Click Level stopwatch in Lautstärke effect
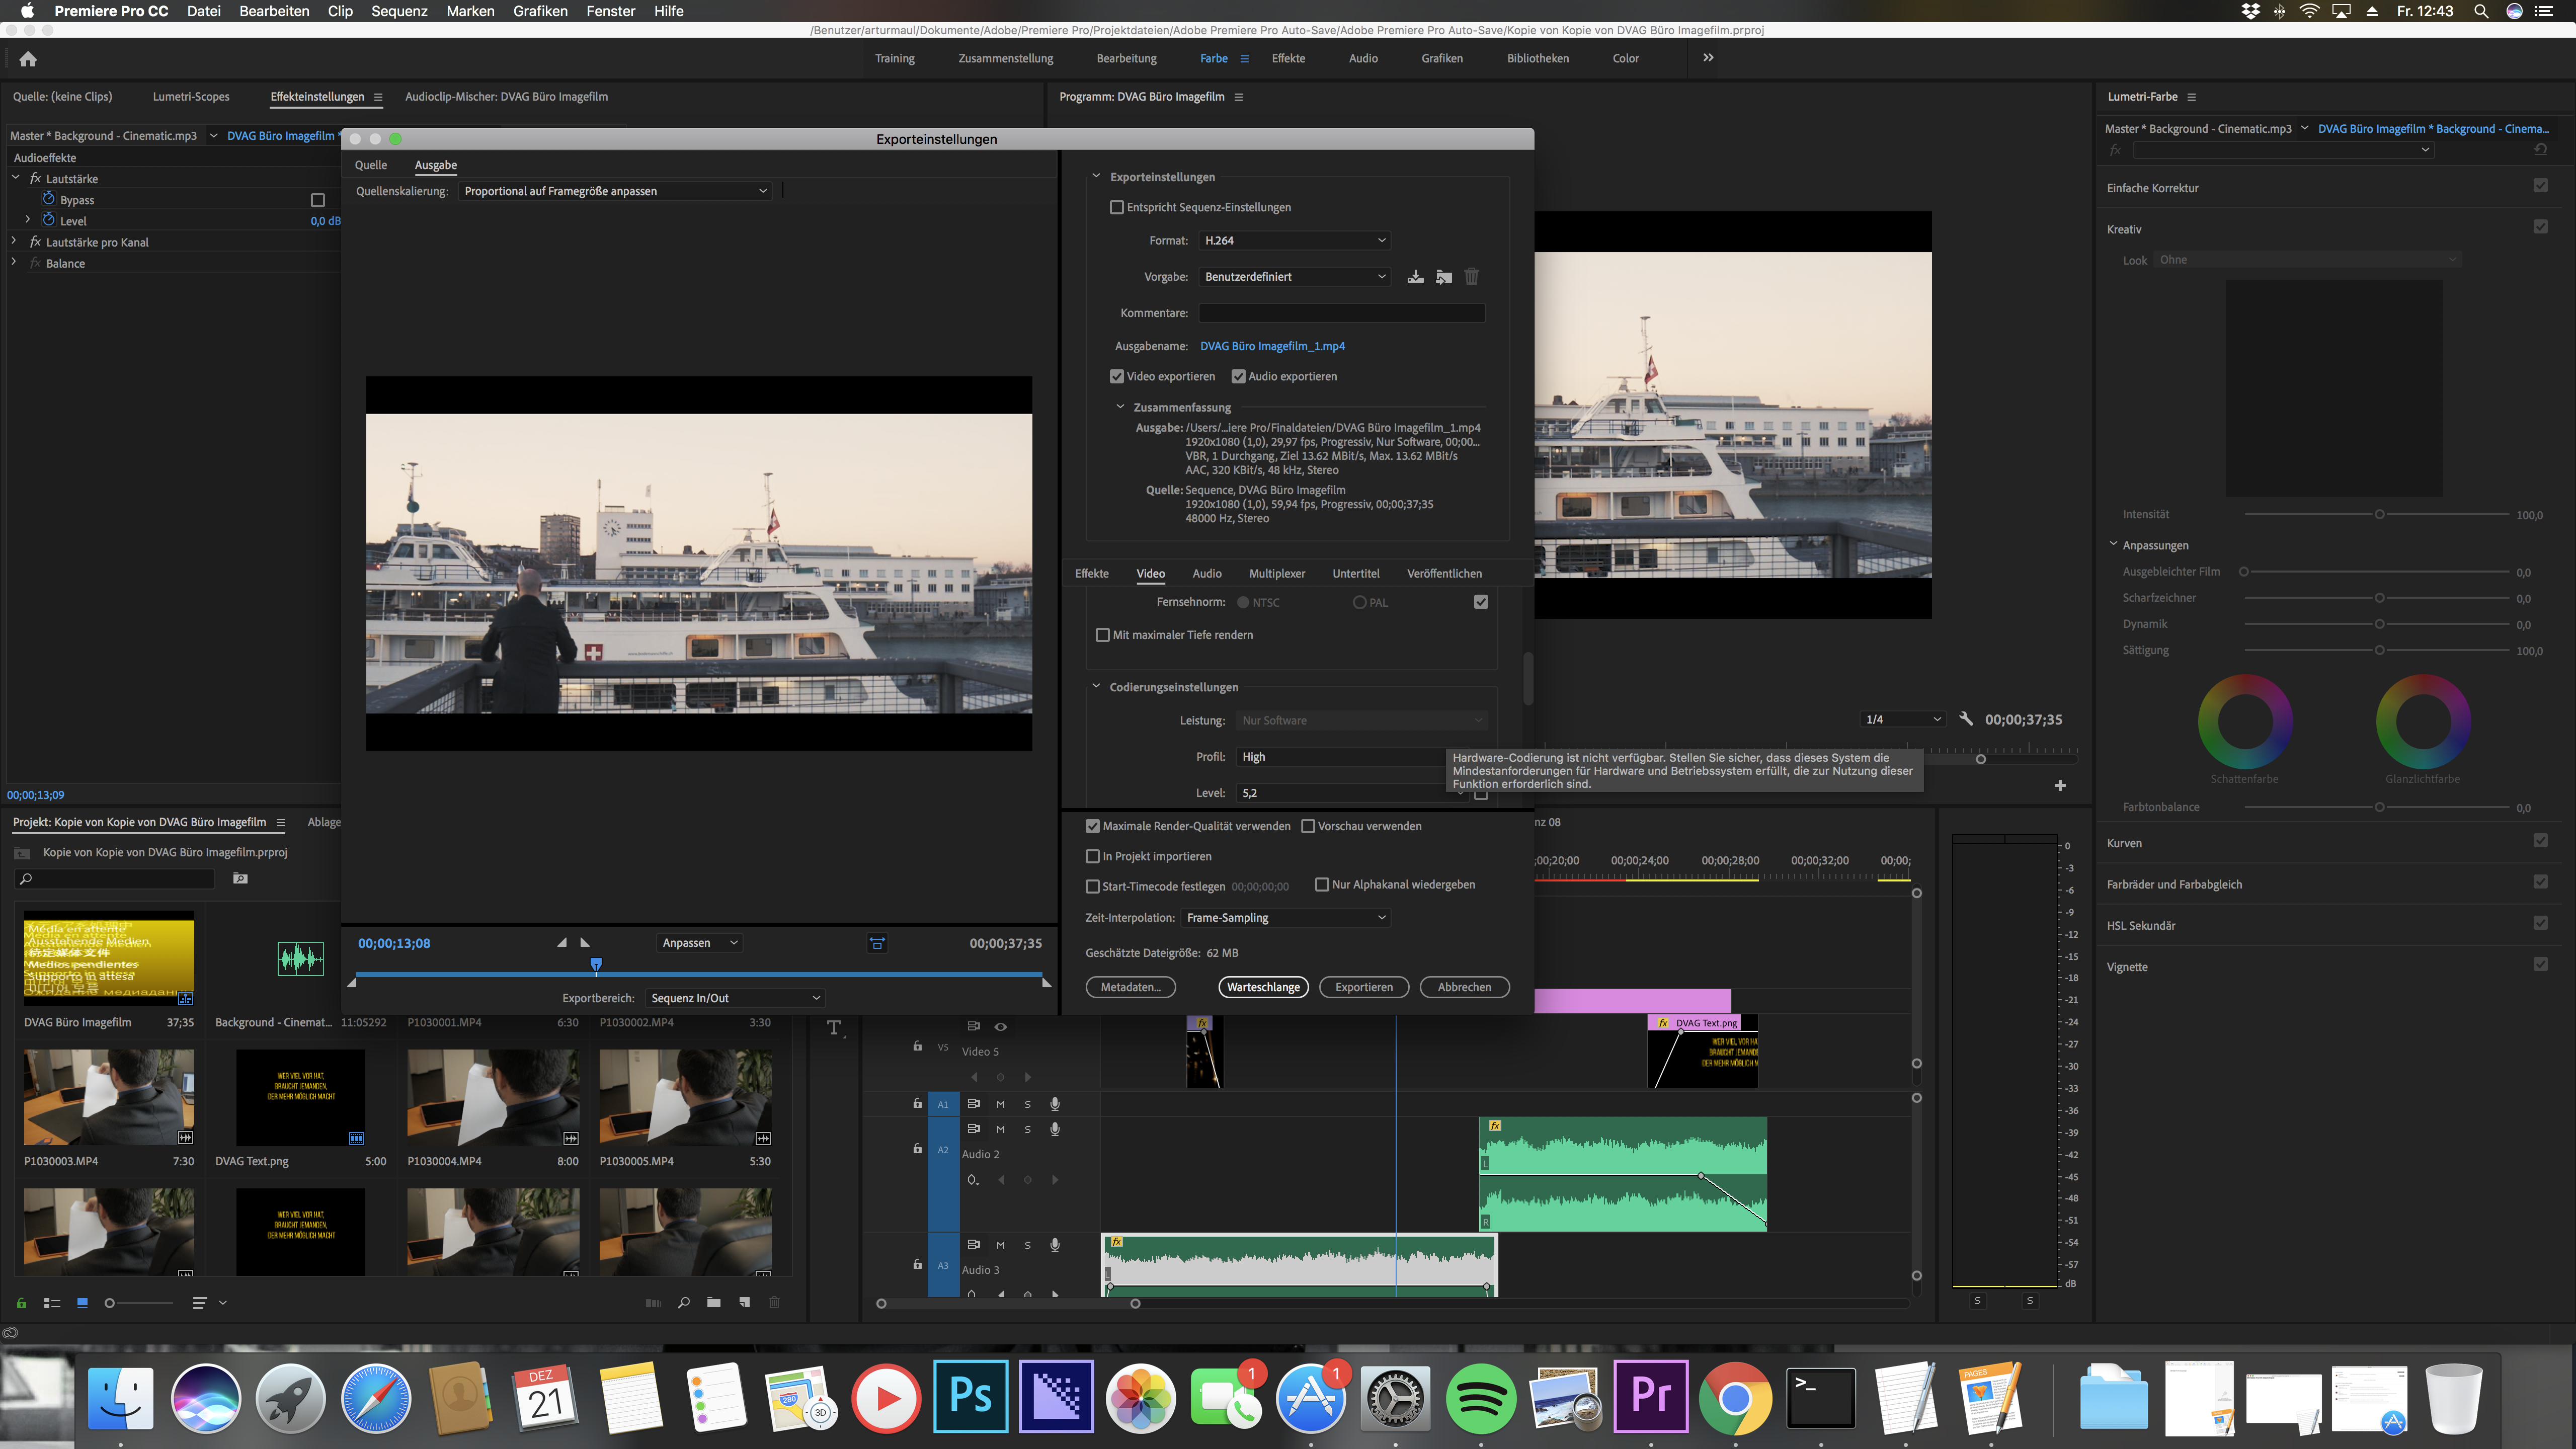The width and height of the screenshot is (2576, 1449). pos(48,220)
